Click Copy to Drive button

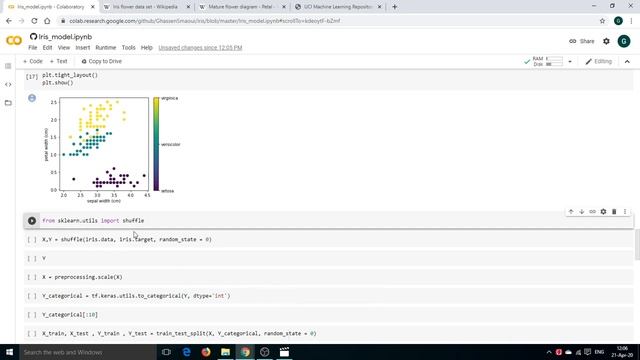[102, 61]
